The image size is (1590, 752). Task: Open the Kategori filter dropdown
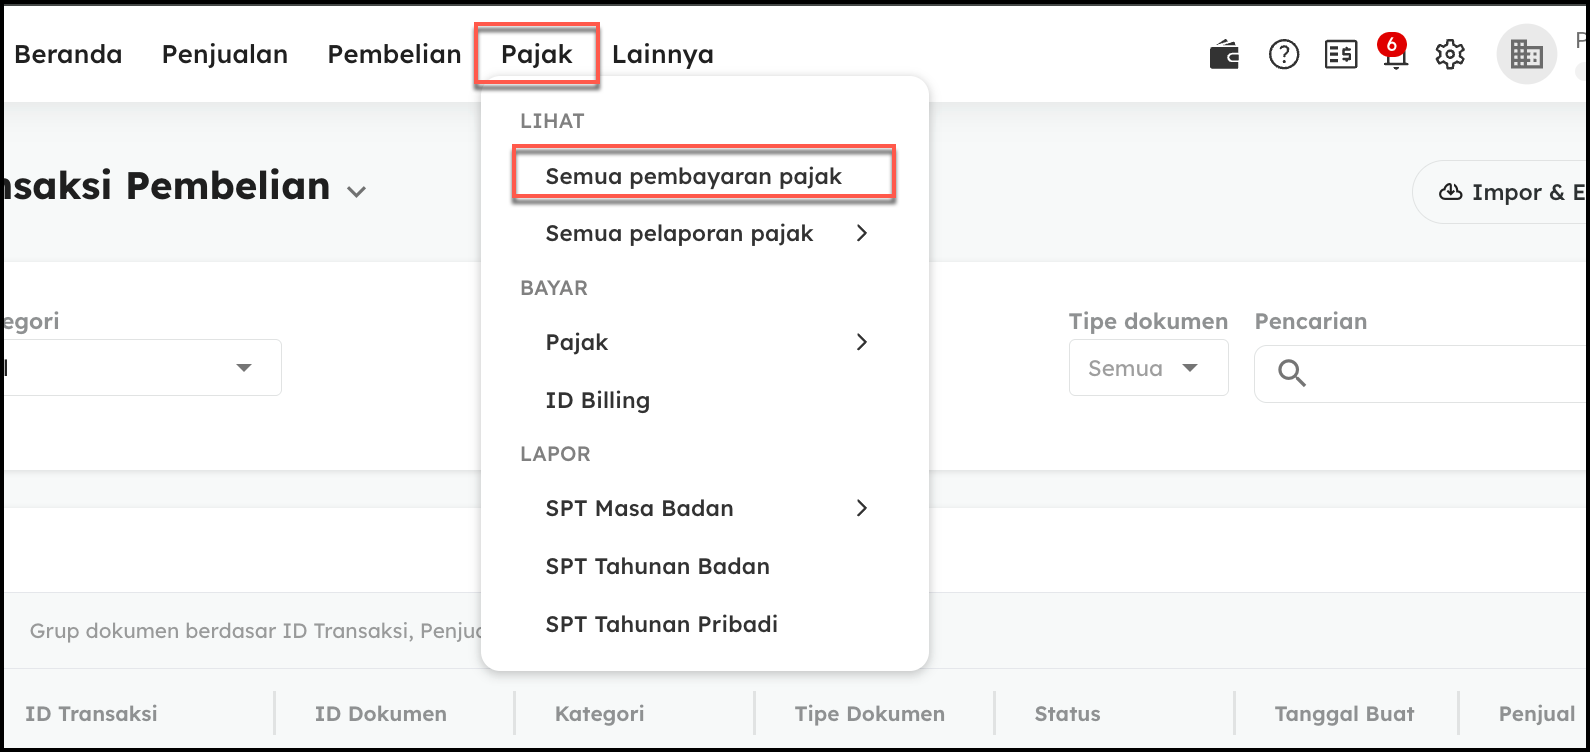(242, 368)
